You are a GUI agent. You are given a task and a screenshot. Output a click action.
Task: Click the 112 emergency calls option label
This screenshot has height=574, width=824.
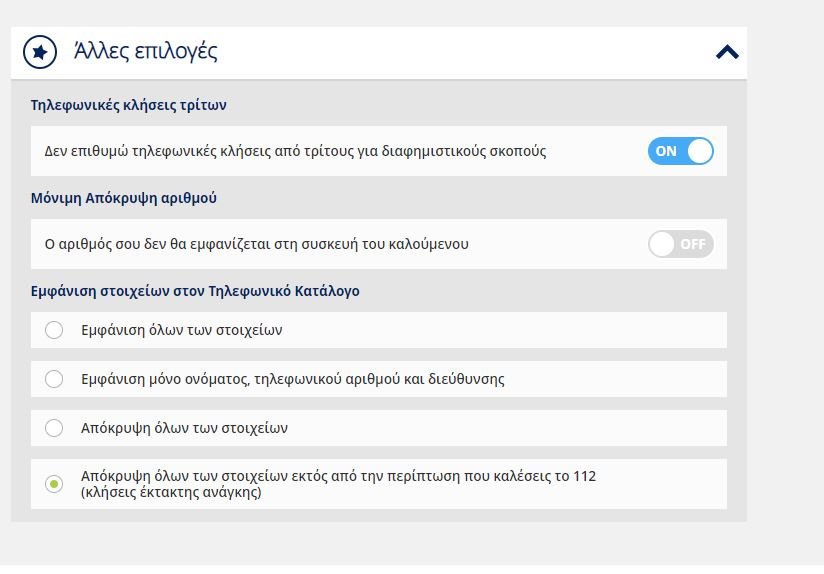(338, 484)
